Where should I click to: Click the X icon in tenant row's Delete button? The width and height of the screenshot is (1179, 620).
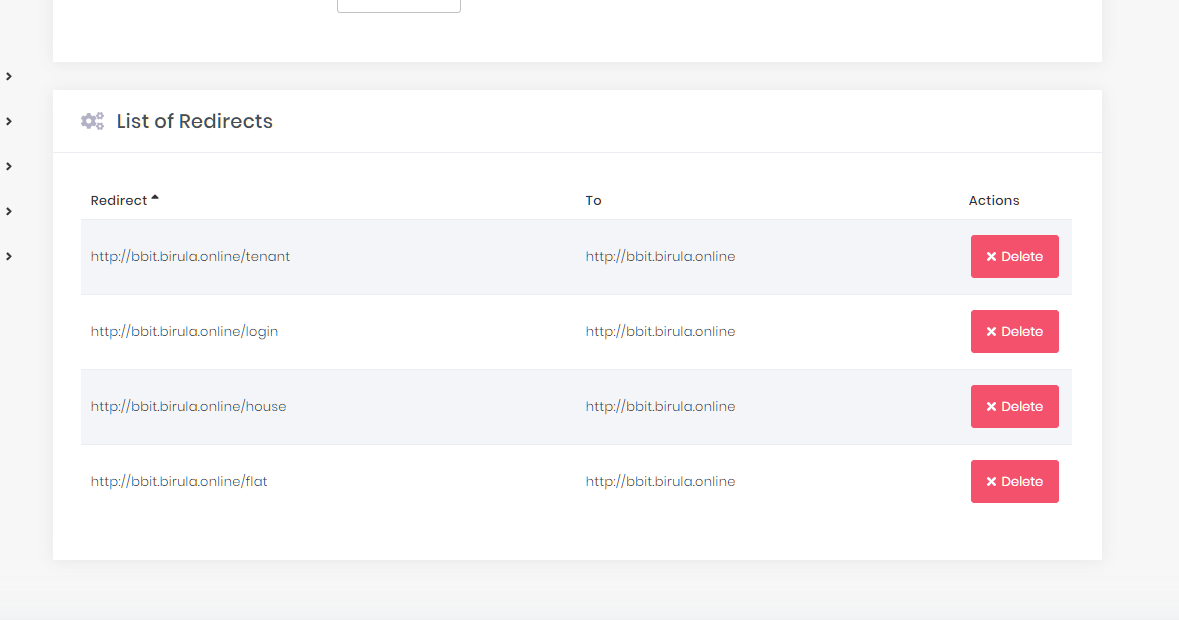point(991,257)
